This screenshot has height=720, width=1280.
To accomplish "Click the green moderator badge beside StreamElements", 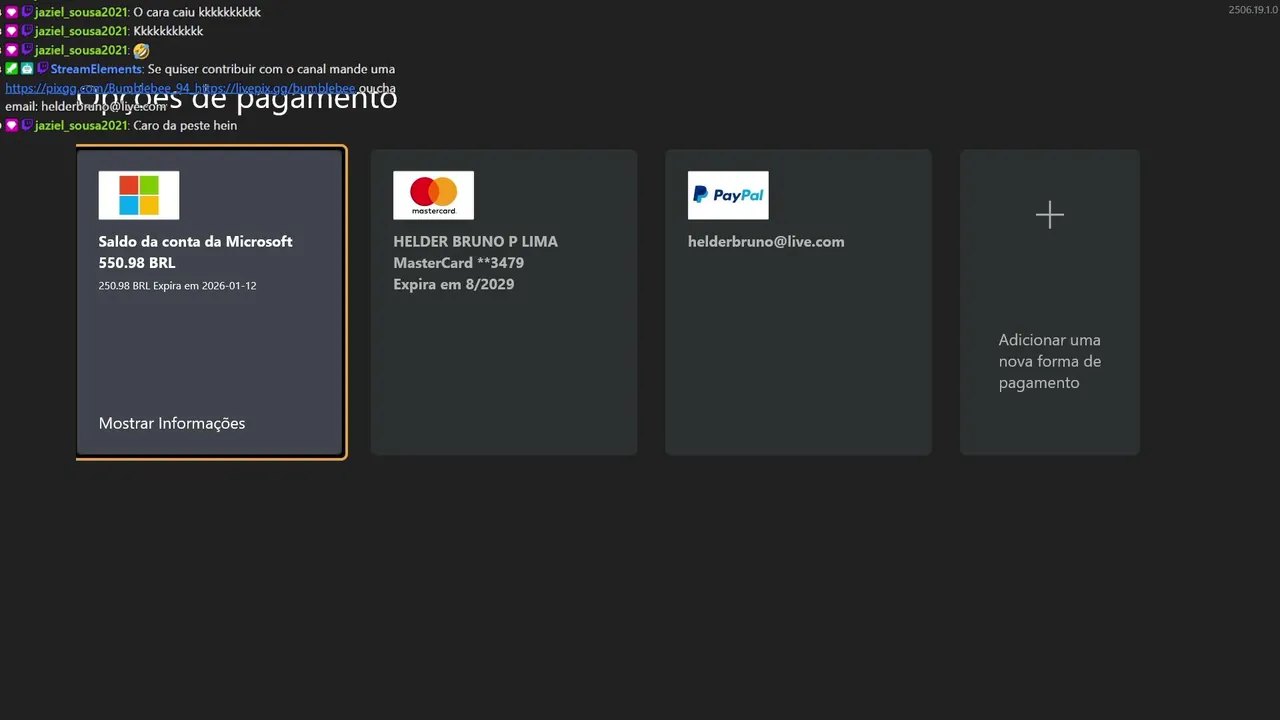I will pyautogui.click(x=12, y=69).
